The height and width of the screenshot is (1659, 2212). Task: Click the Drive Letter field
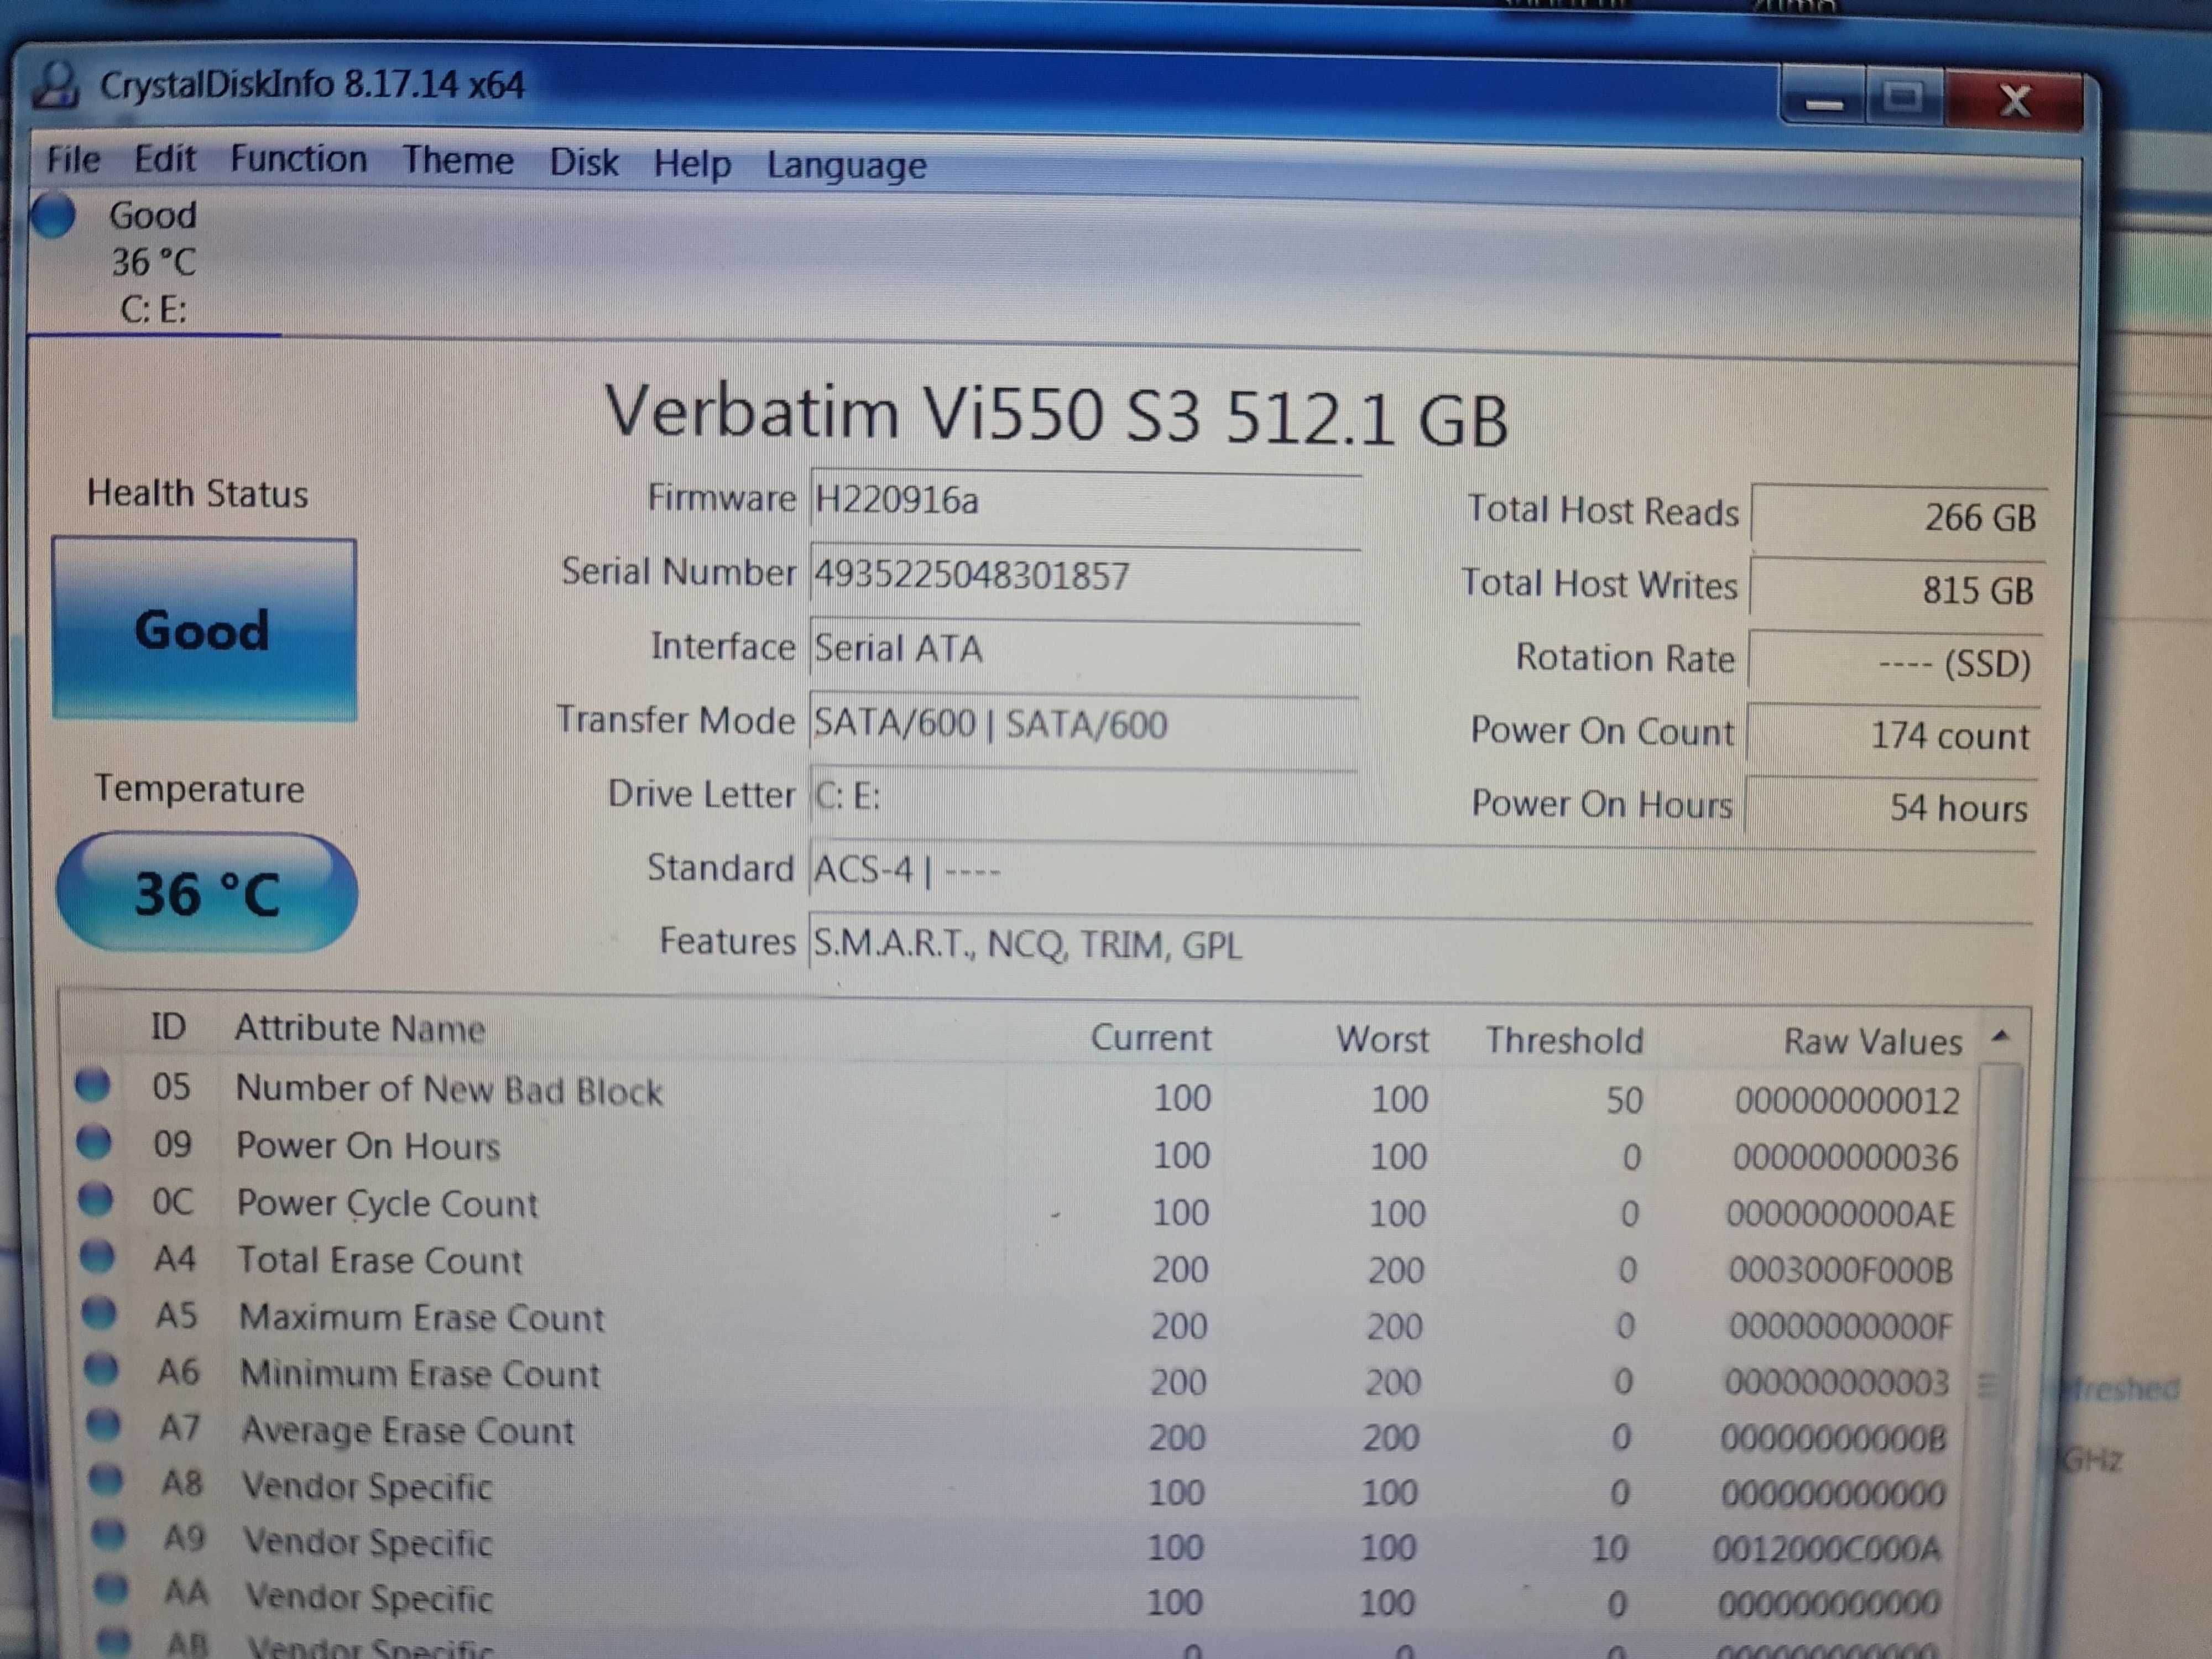point(1082,797)
